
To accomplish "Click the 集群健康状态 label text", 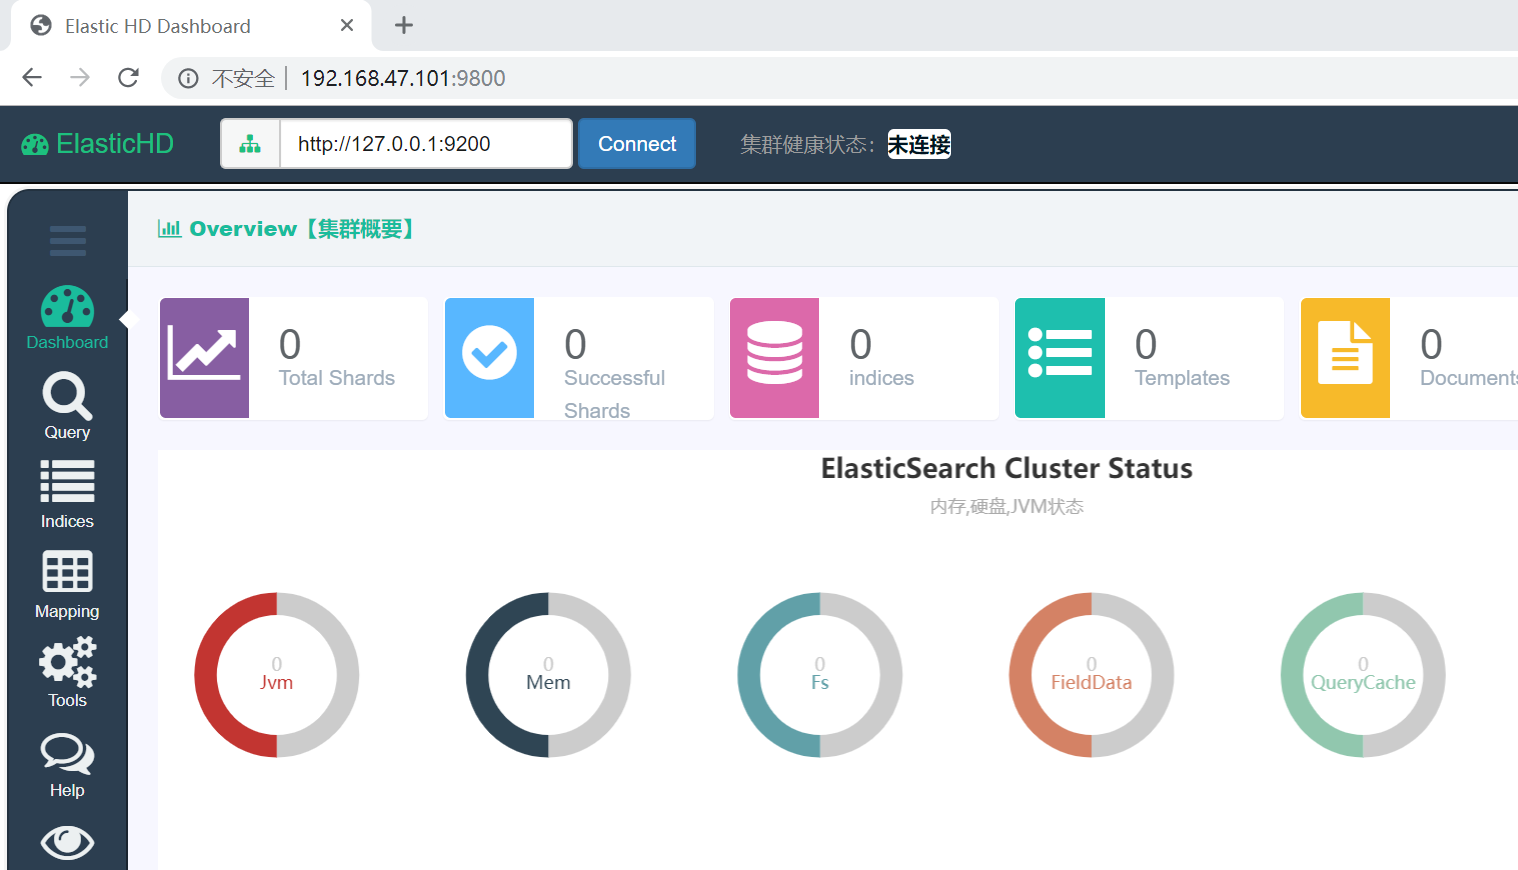I will click(808, 145).
